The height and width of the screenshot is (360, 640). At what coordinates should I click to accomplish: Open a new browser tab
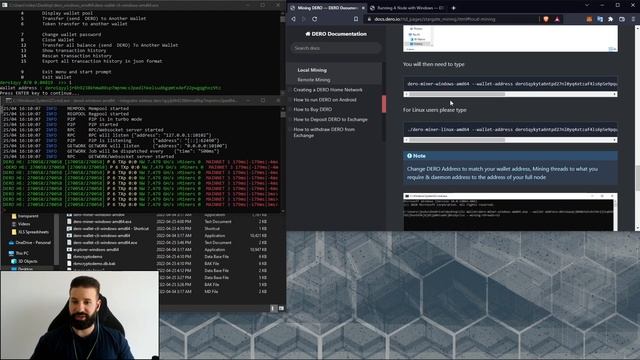pos(453,8)
